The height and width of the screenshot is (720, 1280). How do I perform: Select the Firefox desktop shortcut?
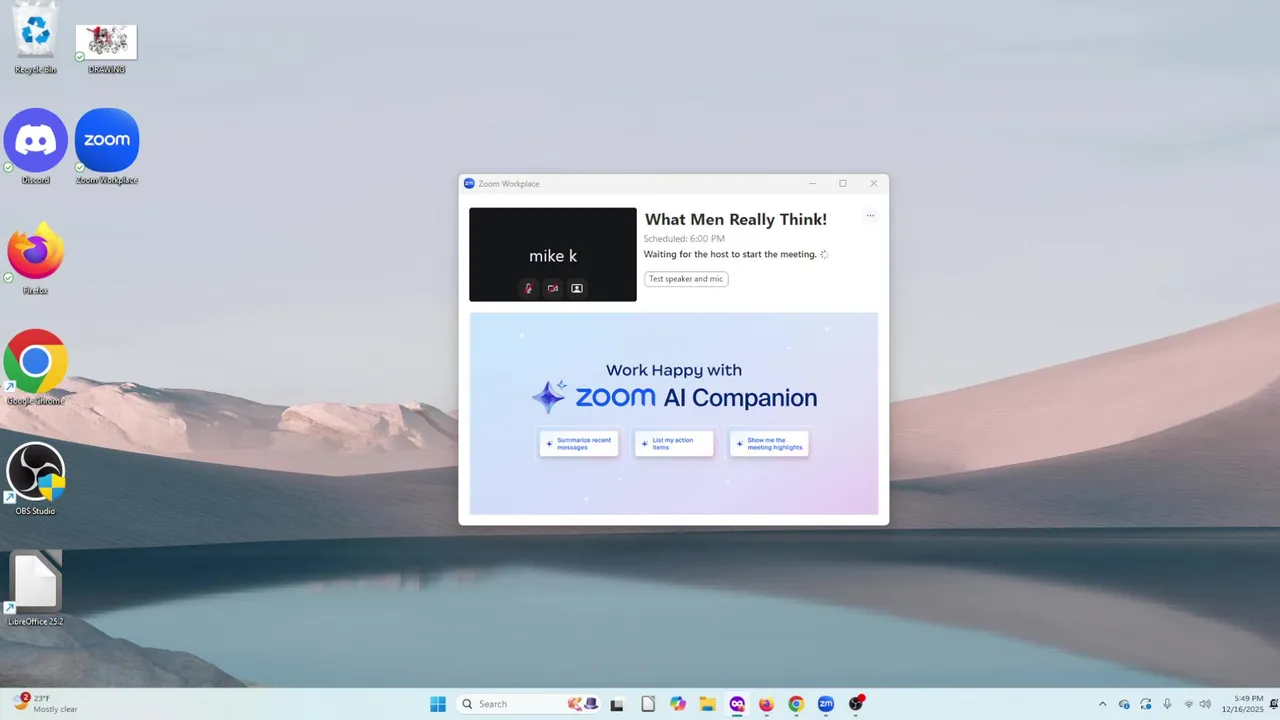coord(36,260)
